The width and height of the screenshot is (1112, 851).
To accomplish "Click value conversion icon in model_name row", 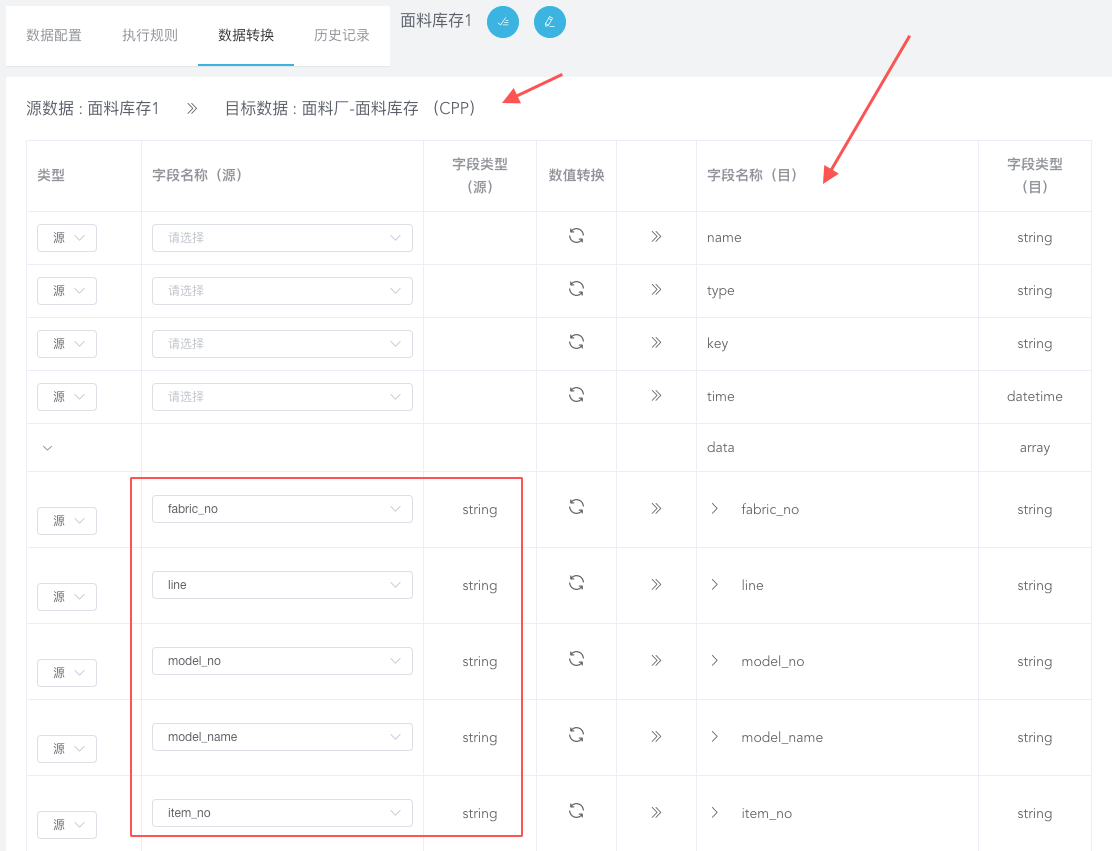I will (x=577, y=735).
